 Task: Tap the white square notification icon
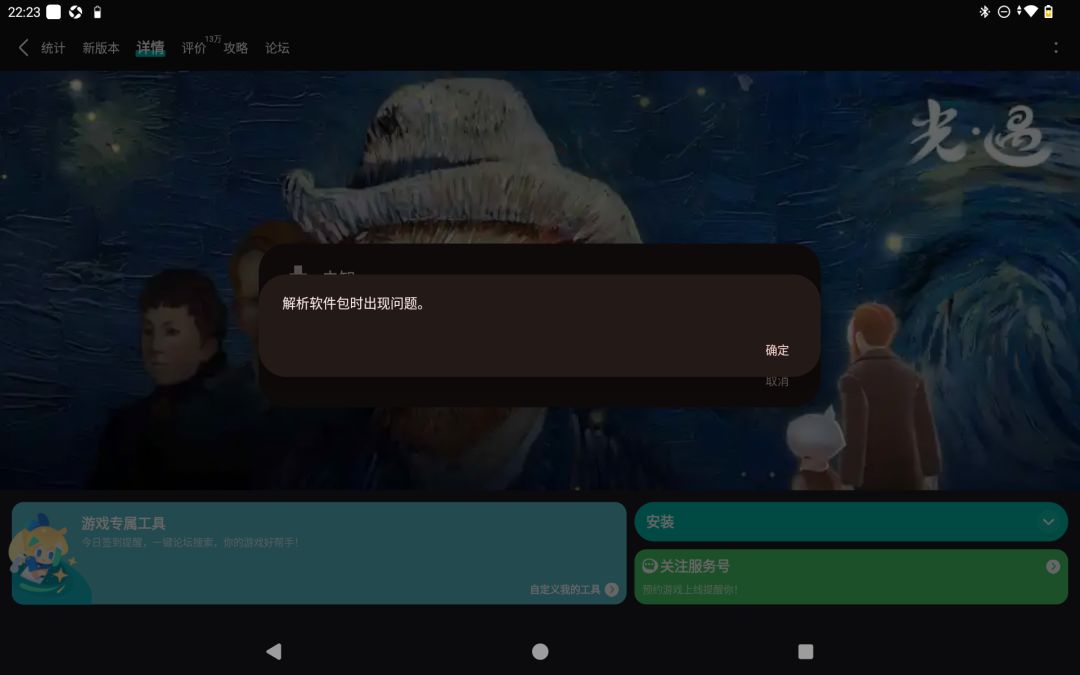(x=53, y=12)
